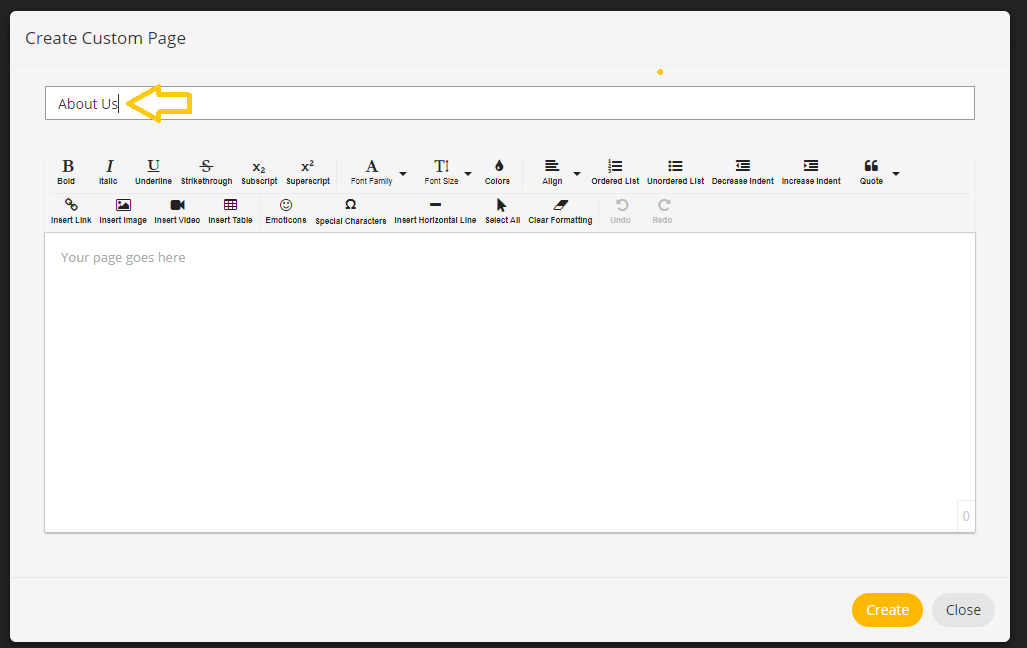Click Insert Video tool
Viewport: 1027px width, 648px height.
pos(177,212)
